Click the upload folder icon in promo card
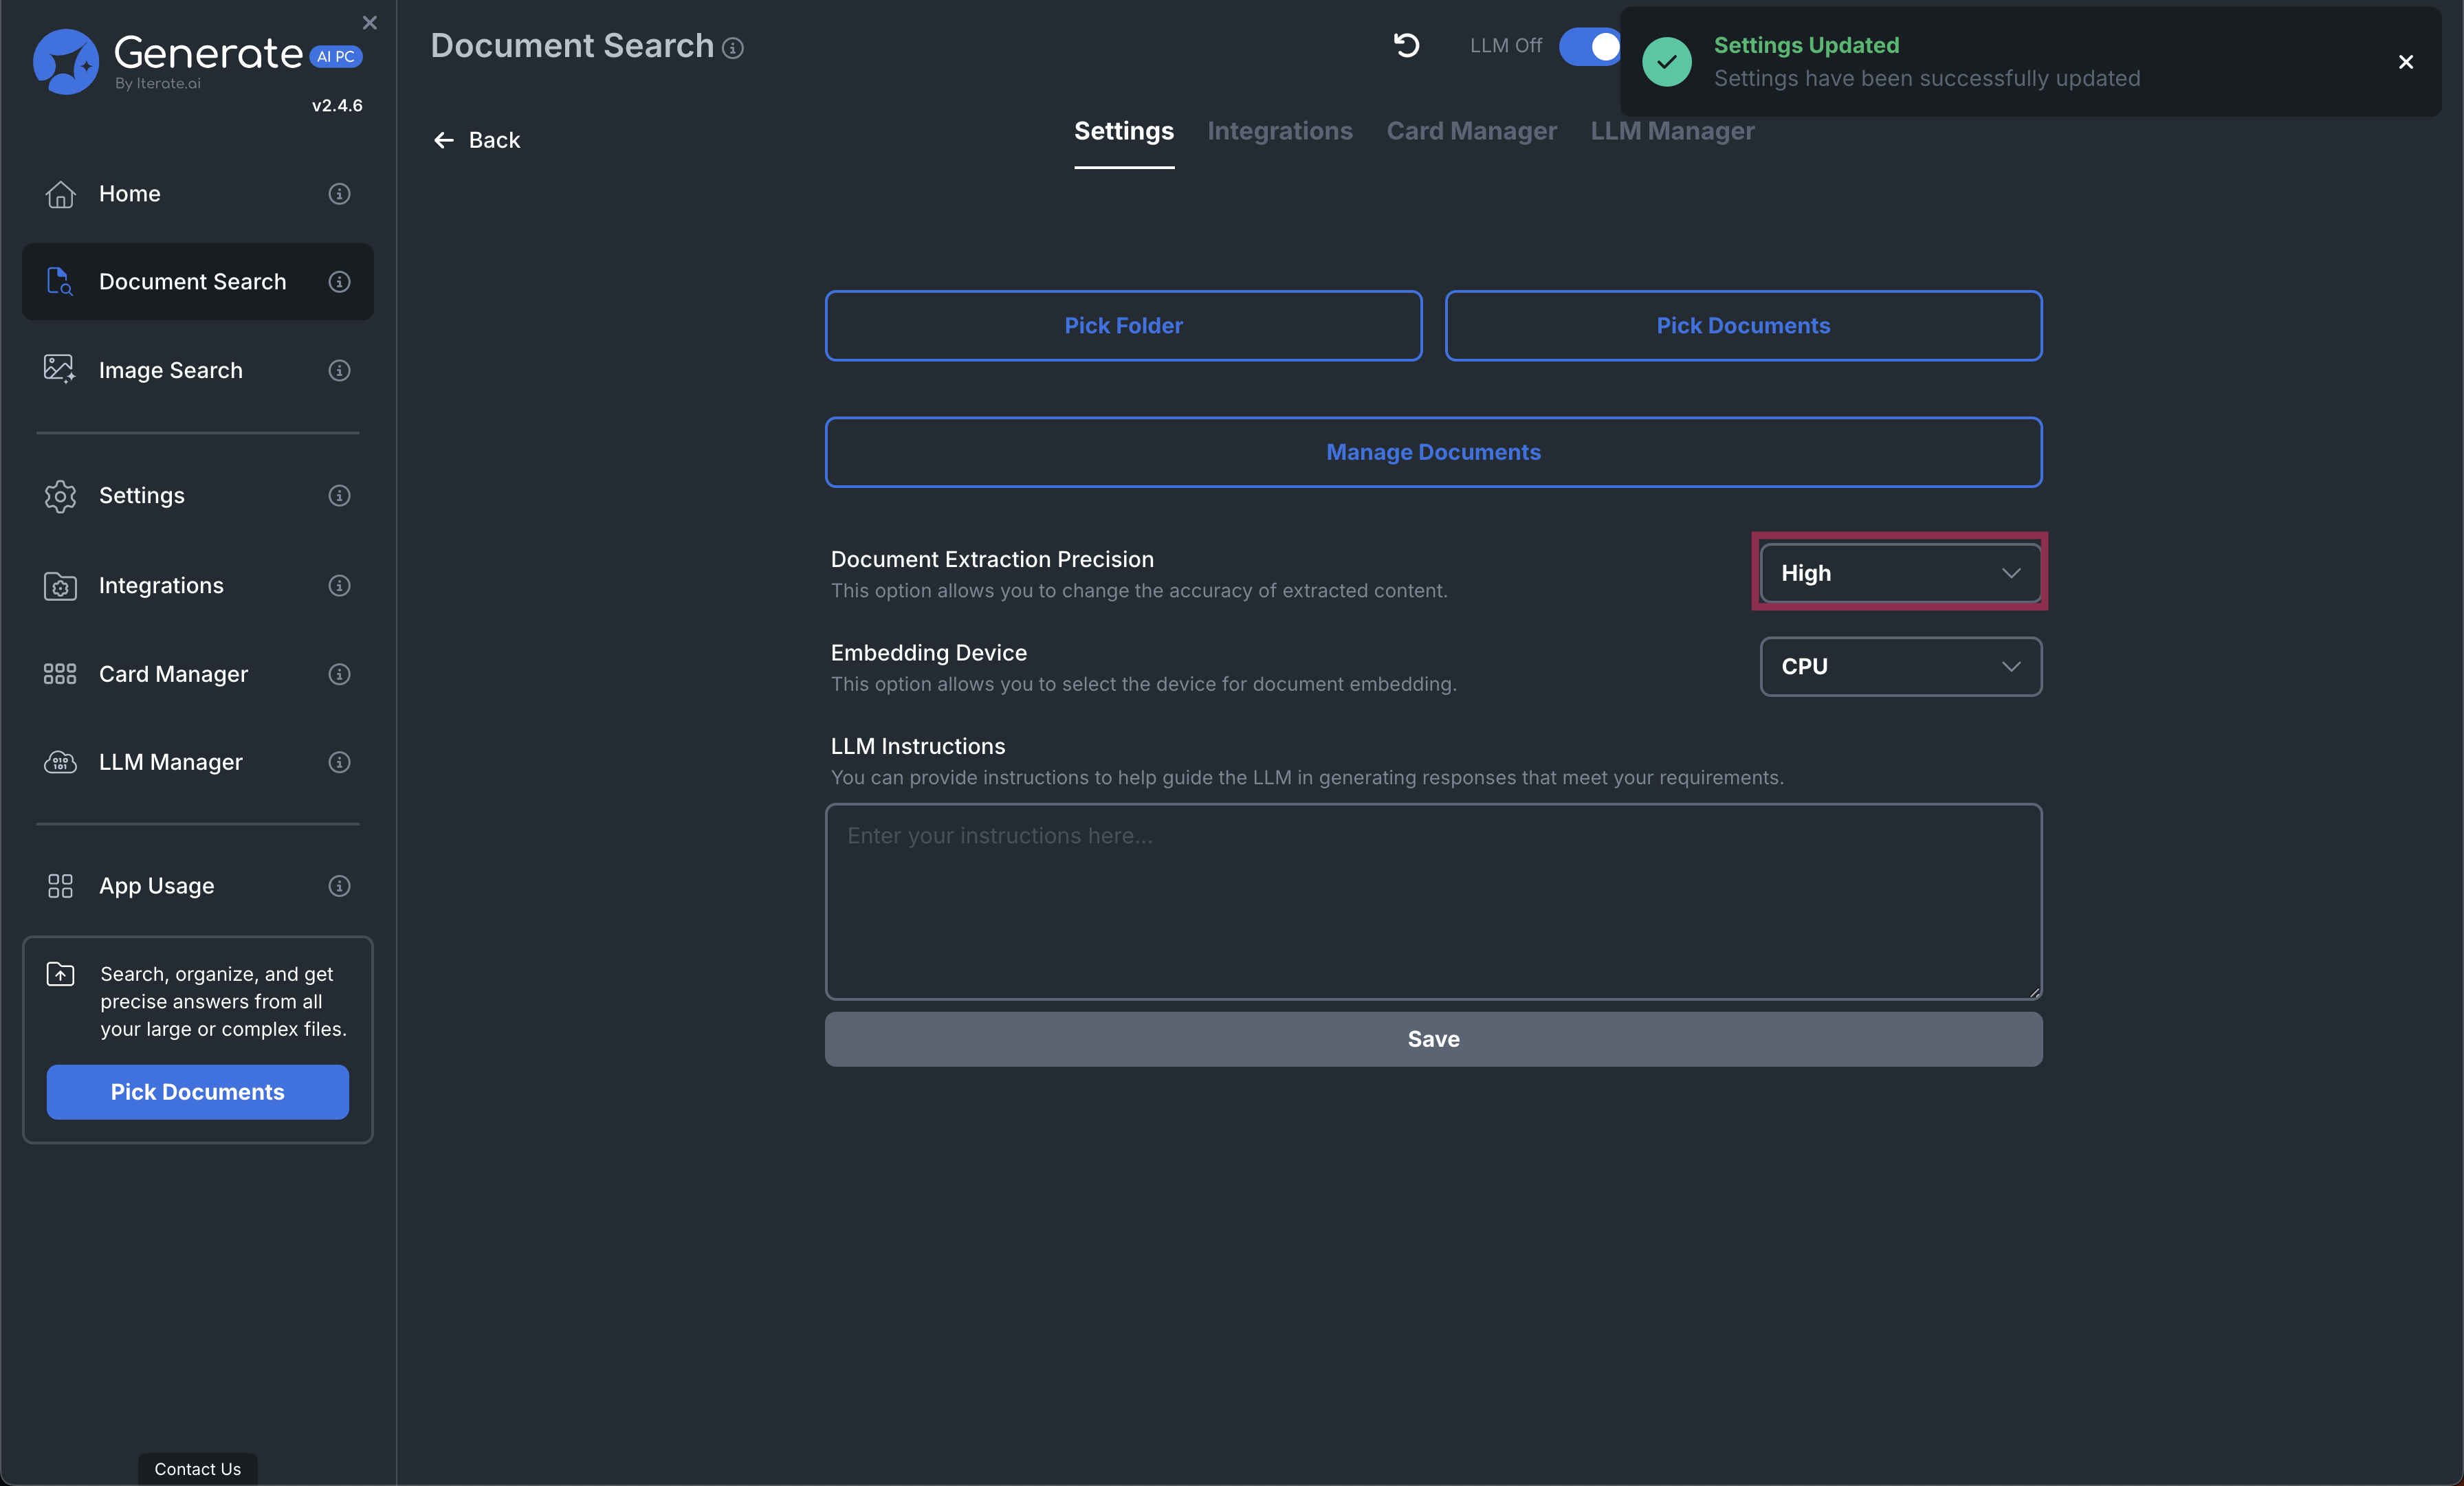 [x=60, y=974]
